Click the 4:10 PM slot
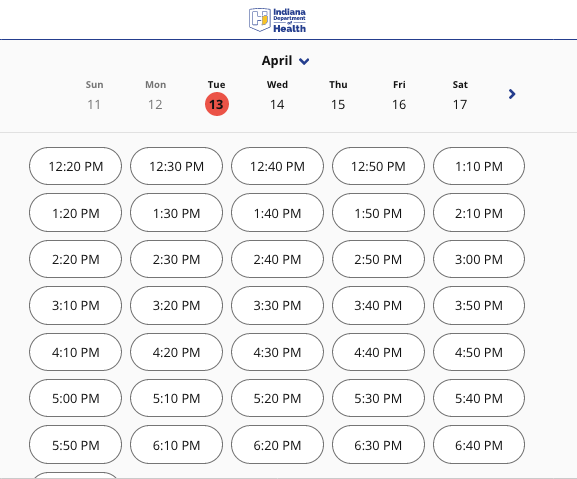The image size is (577, 479). 75,352
